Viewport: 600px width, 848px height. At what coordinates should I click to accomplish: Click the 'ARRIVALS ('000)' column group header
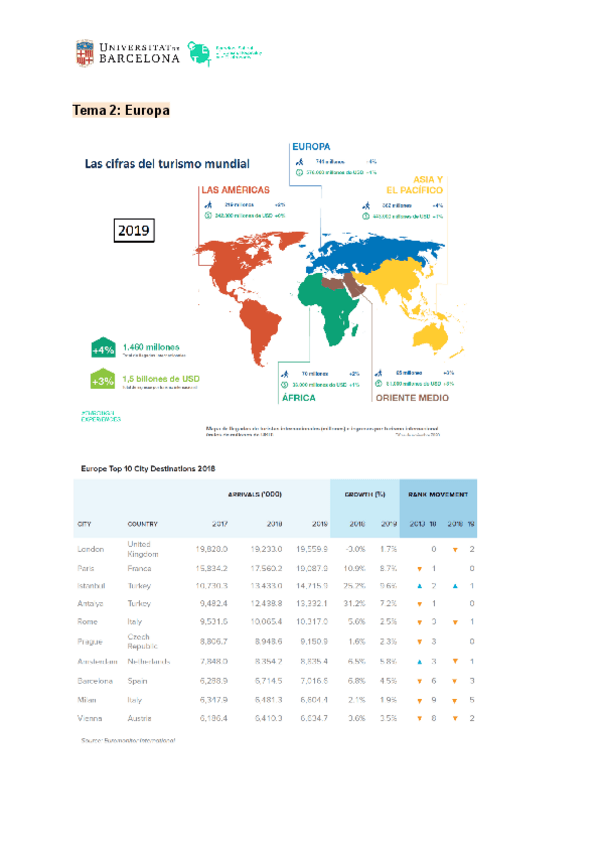(255, 494)
